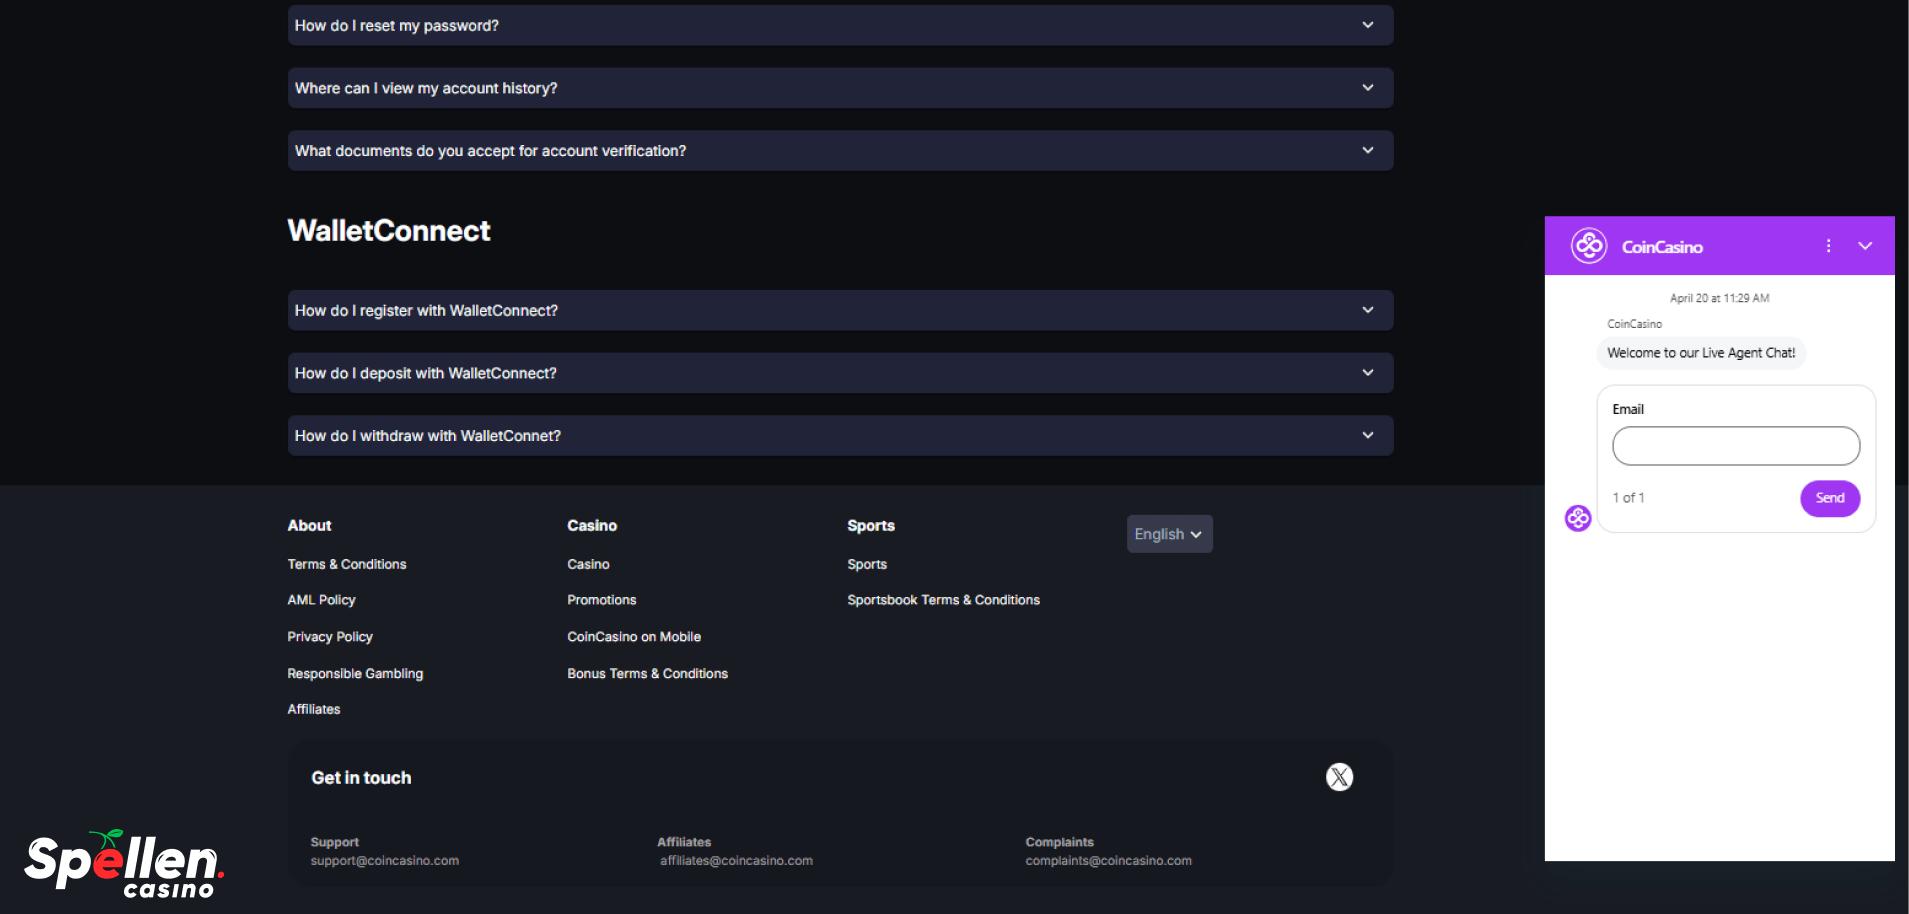Open the English language dropdown
Image resolution: width=1909 pixels, height=914 pixels.
click(1169, 534)
